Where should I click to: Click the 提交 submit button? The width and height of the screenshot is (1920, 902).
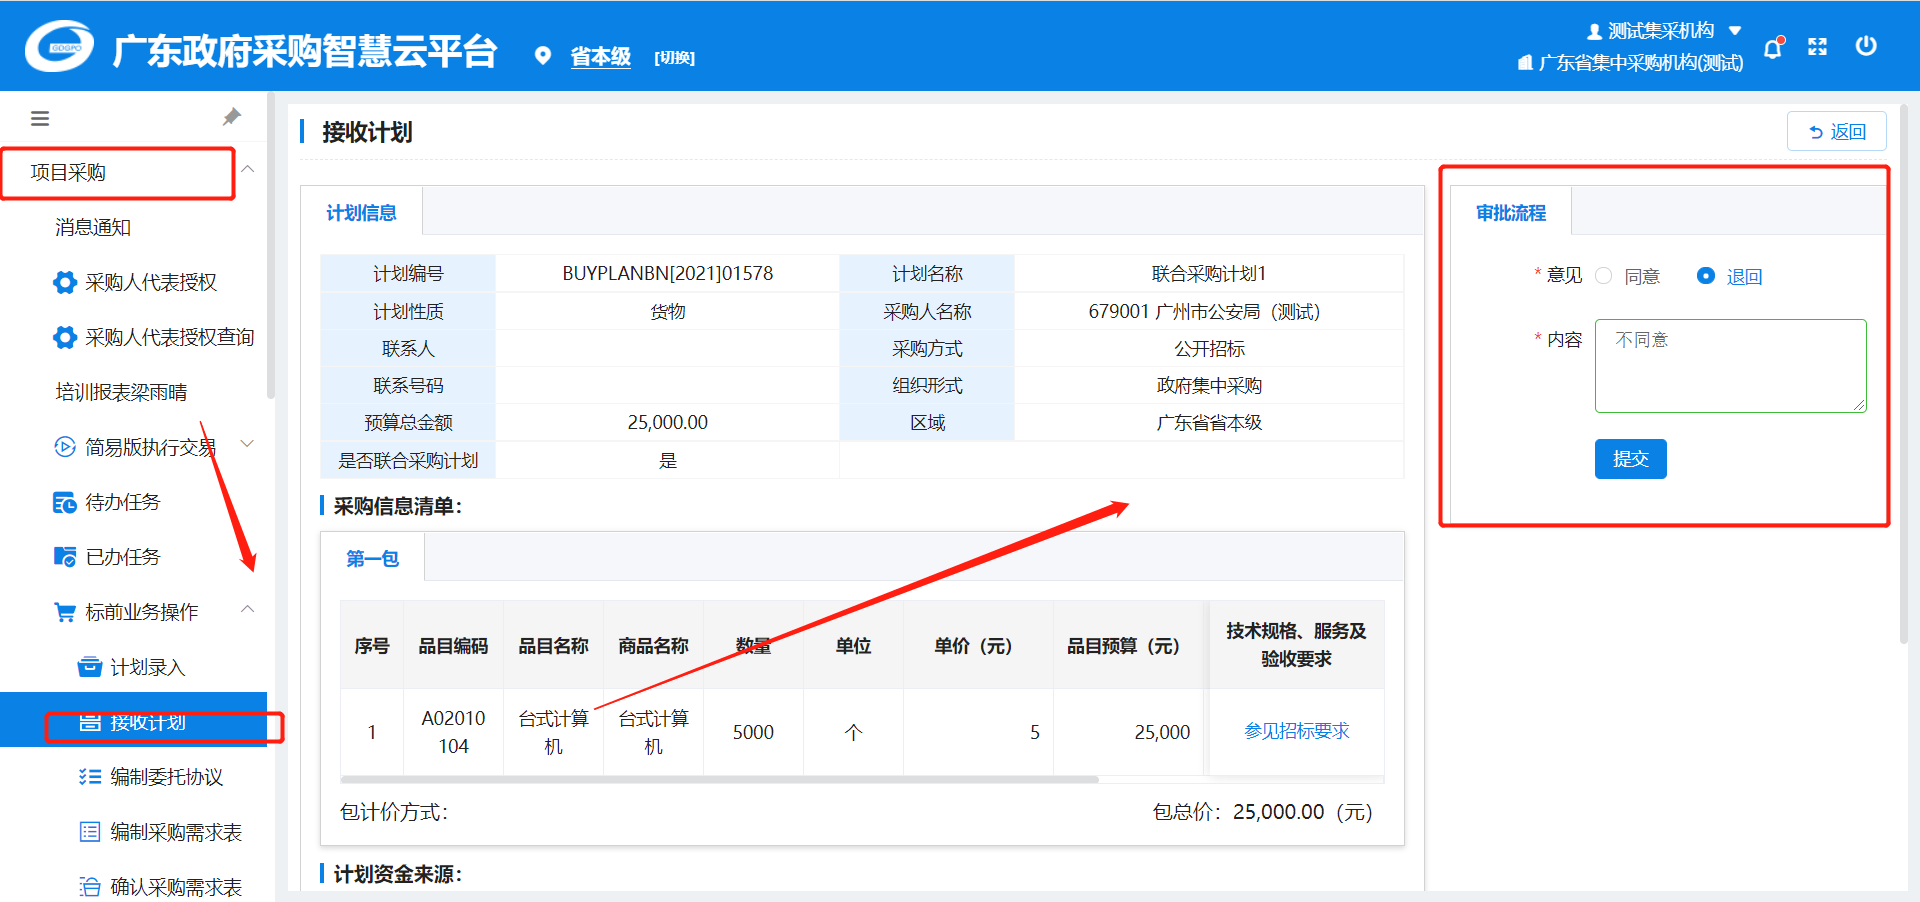tap(1630, 459)
